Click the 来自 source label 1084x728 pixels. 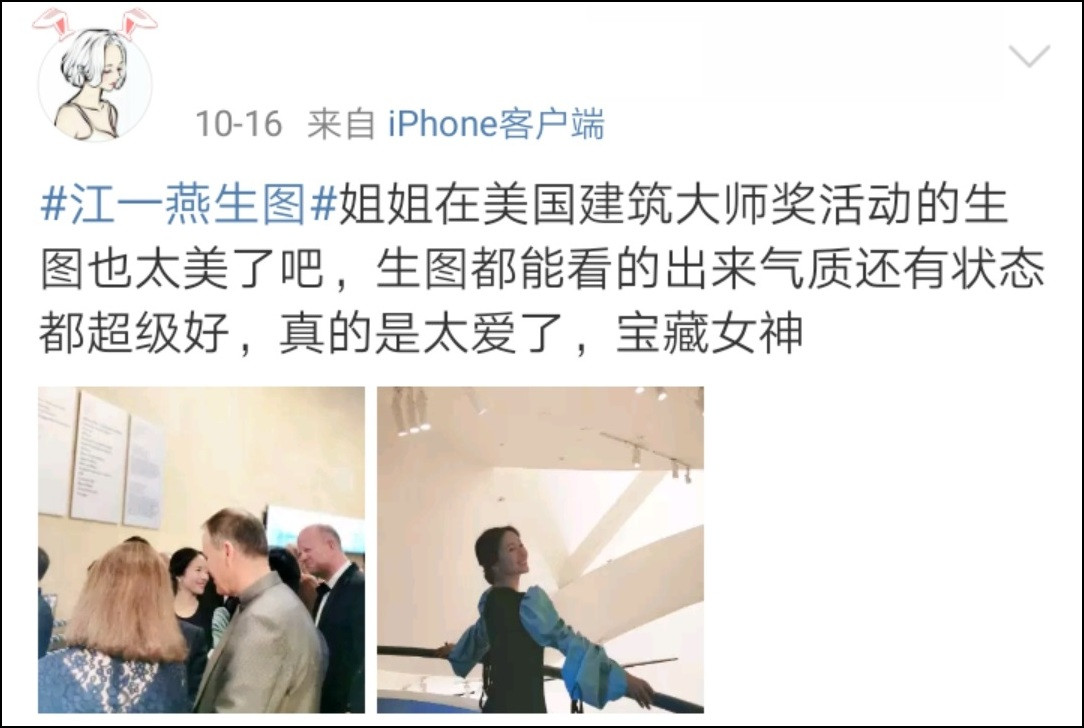coord(341,124)
